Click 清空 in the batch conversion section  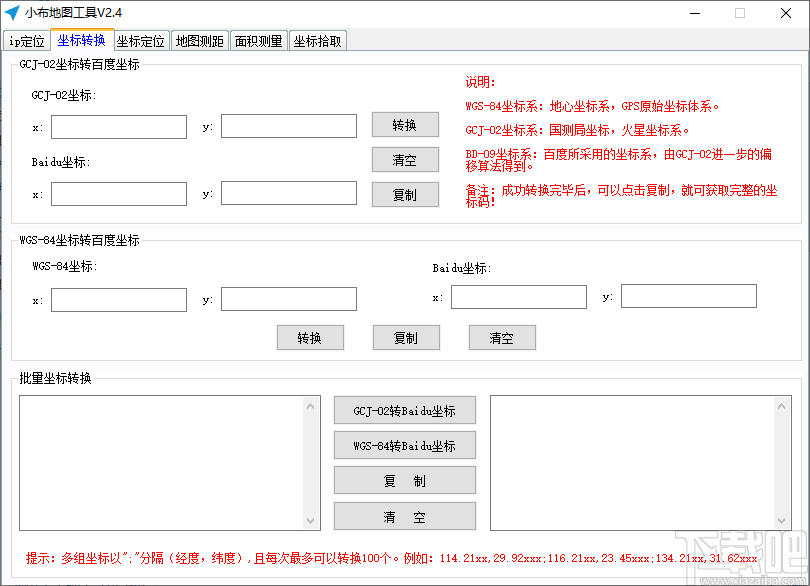pyautogui.click(x=404, y=515)
